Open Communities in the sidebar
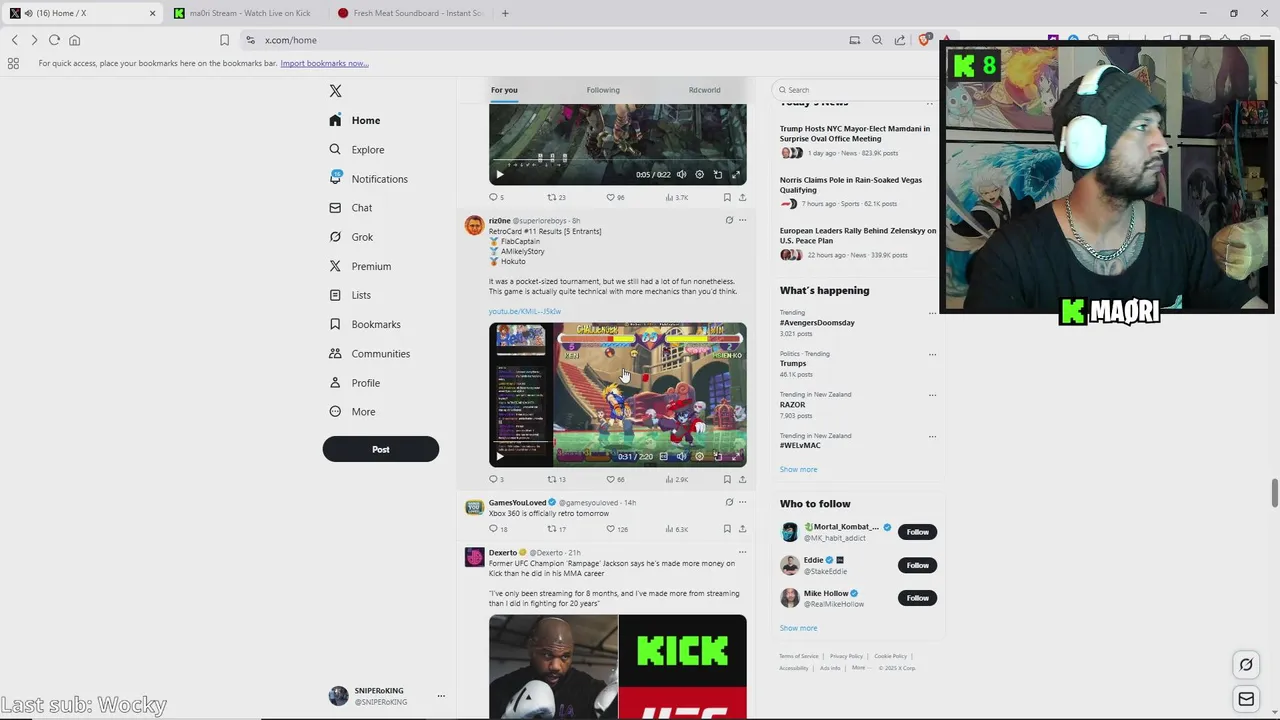 tap(369, 354)
